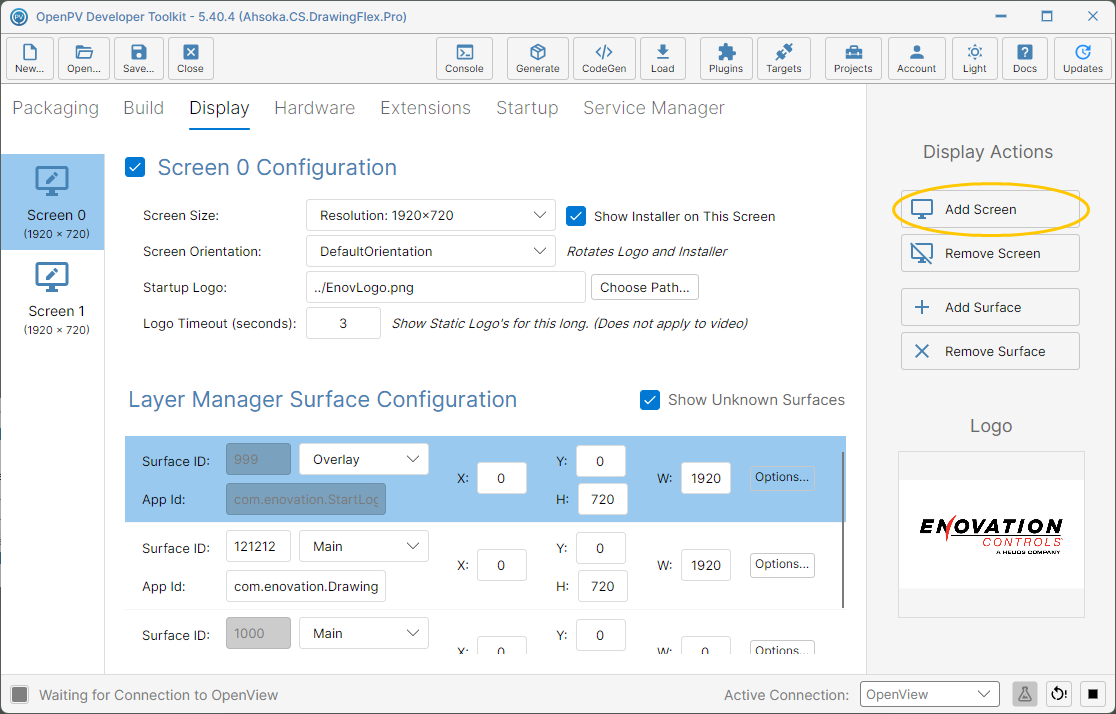This screenshot has width=1116, height=714.
Task: Open Projects briefcase icon
Action: 853,58
